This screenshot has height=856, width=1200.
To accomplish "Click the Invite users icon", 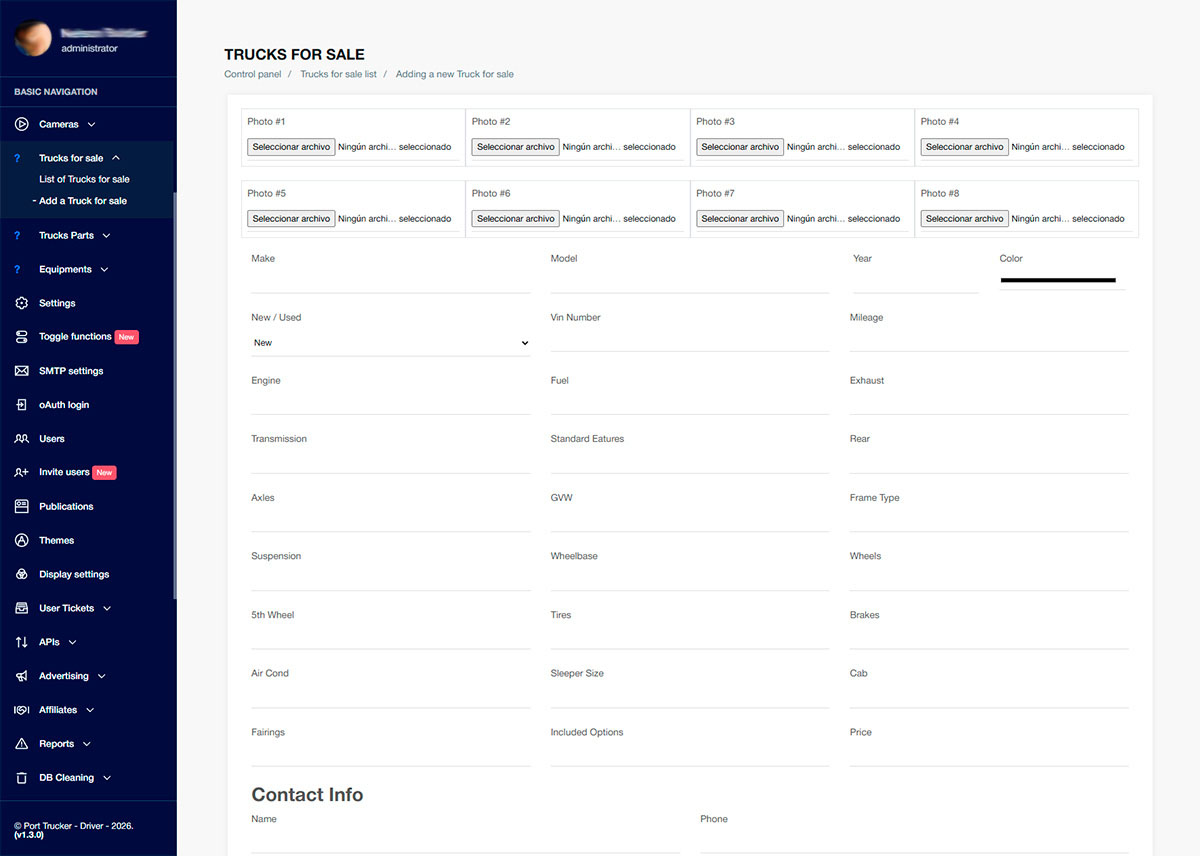I will point(21,472).
